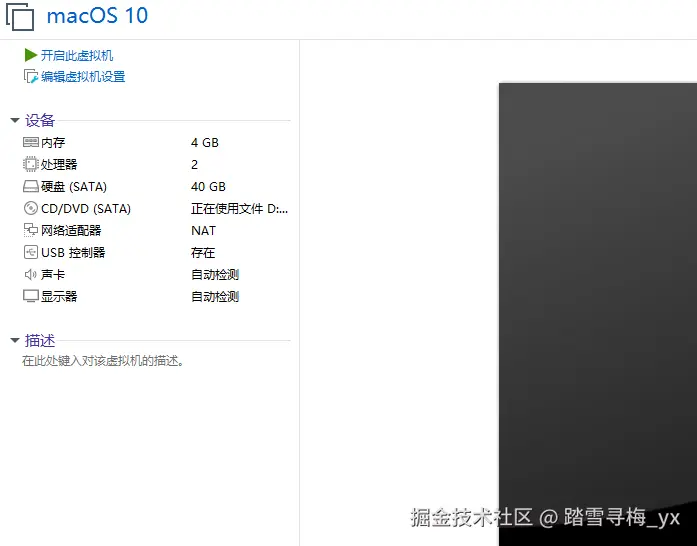
Task: Click the 4 GB memory value
Action: click(x=205, y=143)
